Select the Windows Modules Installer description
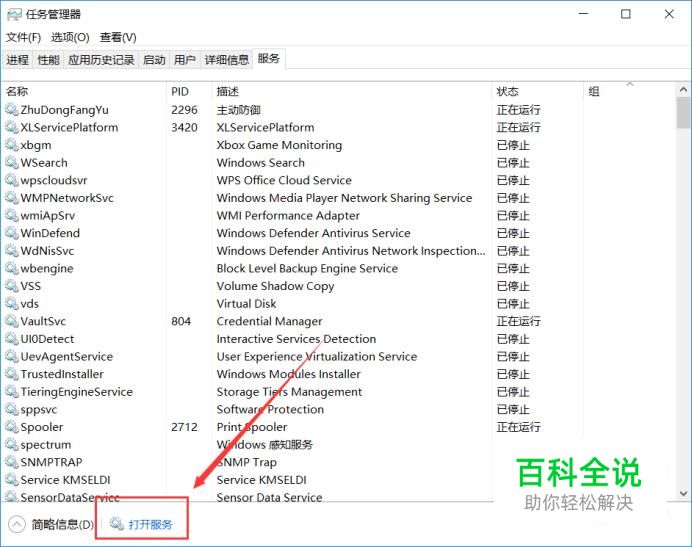 coord(288,374)
